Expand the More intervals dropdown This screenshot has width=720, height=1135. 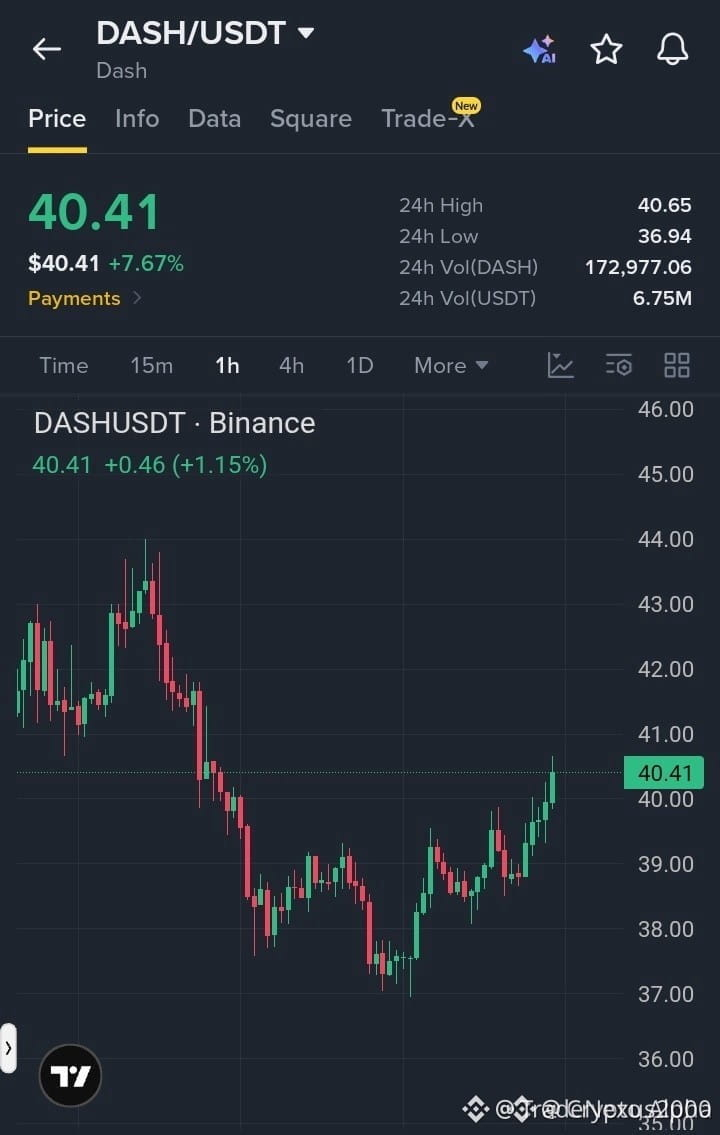451,366
